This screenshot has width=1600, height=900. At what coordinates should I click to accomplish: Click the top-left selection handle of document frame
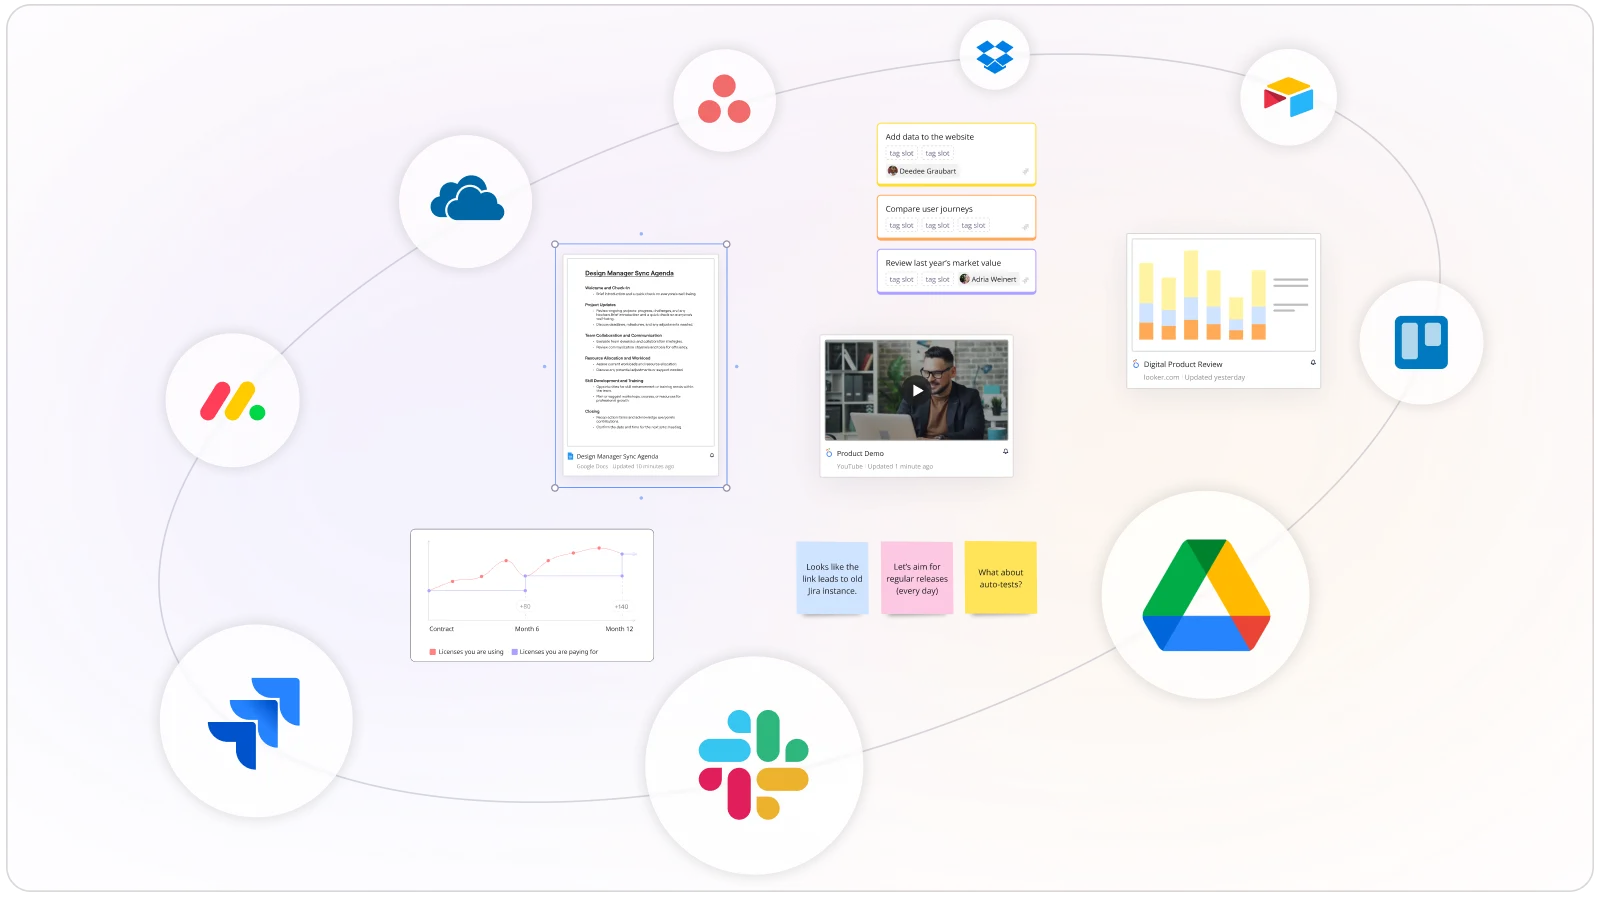click(555, 244)
